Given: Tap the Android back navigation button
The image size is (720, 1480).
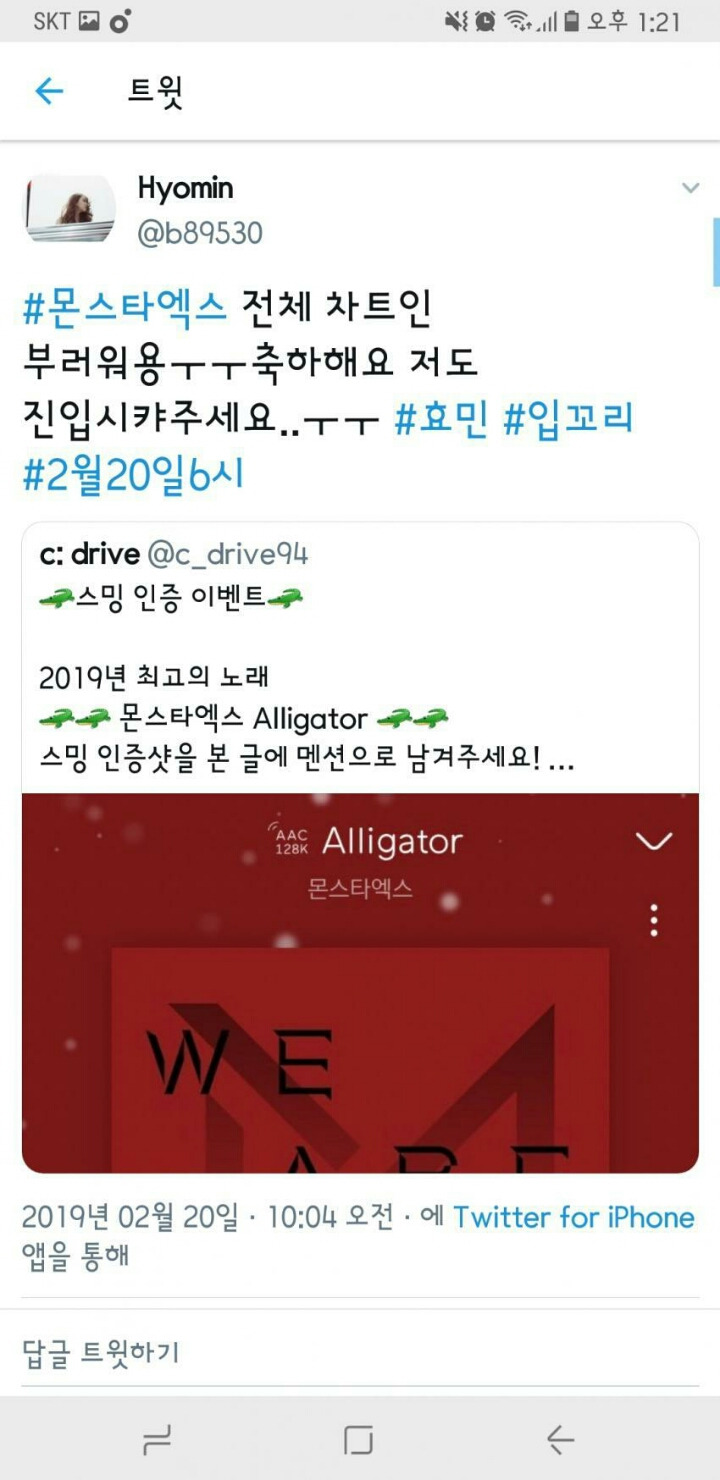Looking at the screenshot, I should [x=560, y=1440].
